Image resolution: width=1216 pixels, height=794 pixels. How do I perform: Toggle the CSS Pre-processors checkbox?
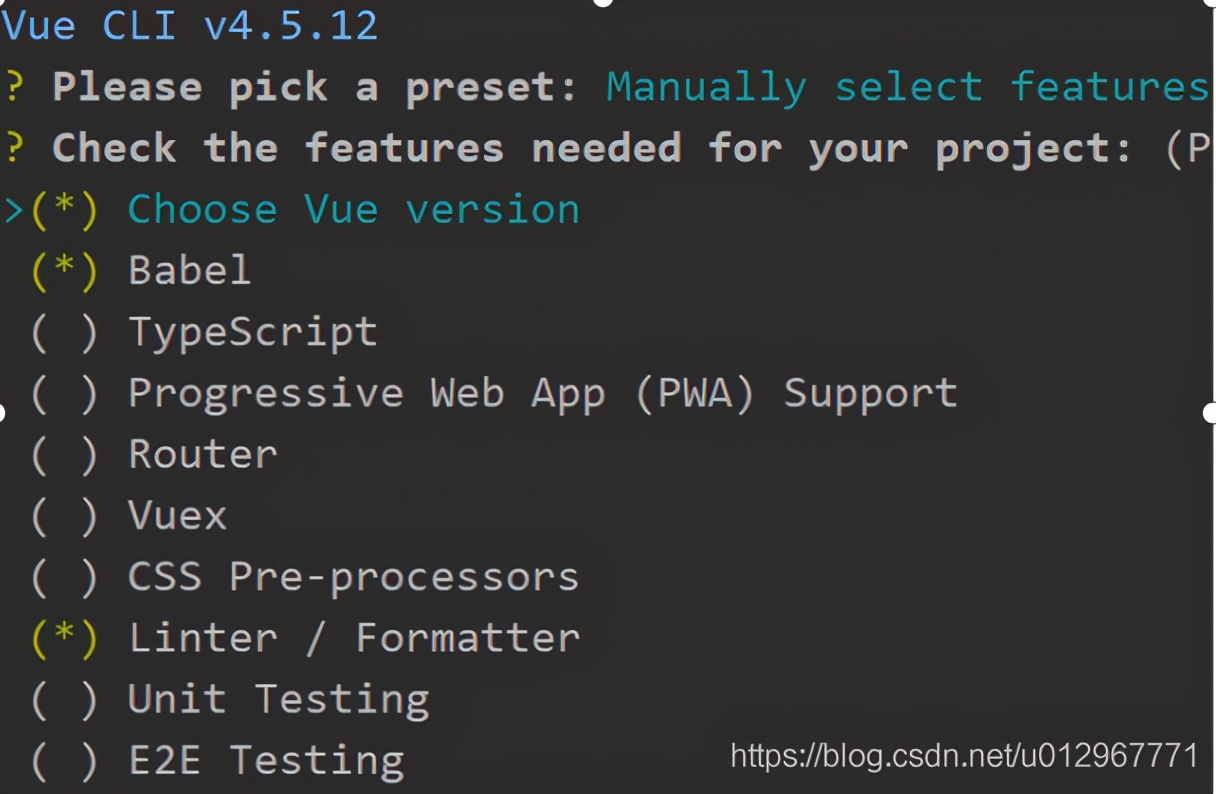[65, 577]
